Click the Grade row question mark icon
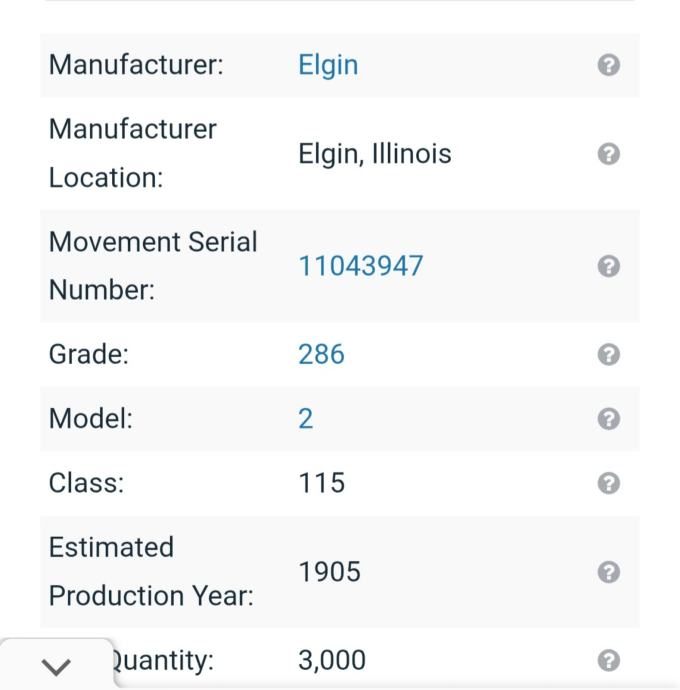Viewport: 680px width, 690px height. 608,355
